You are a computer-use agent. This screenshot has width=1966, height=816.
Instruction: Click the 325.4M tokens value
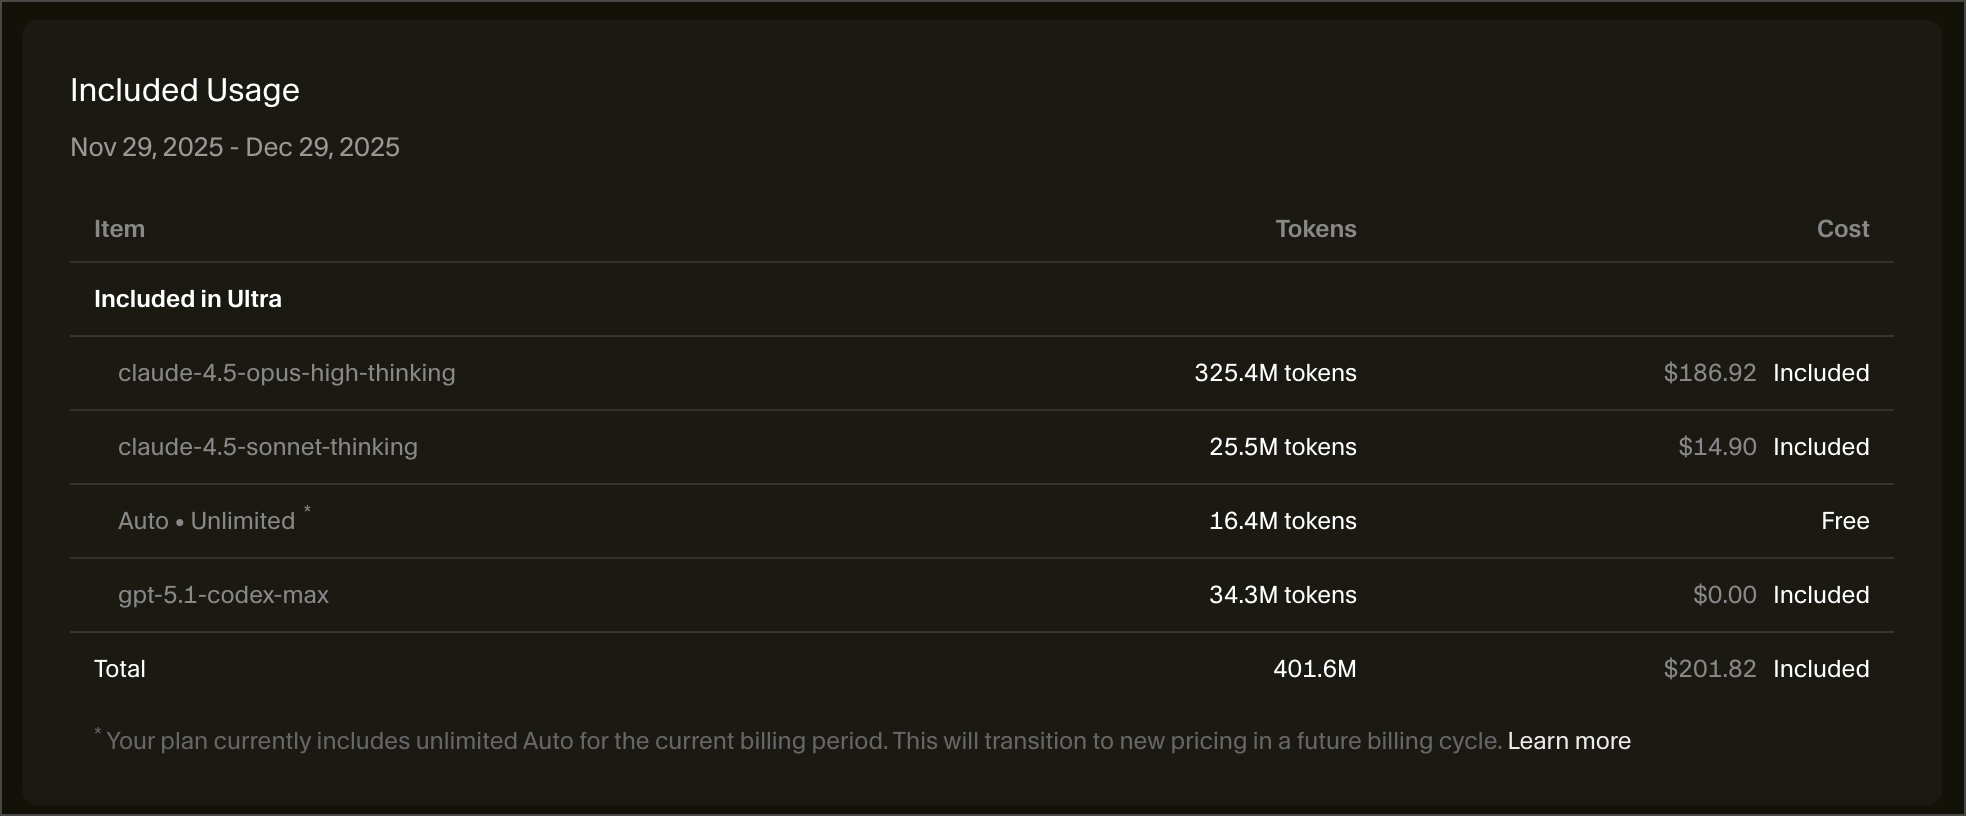pyautogui.click(x=1275, y=373)
